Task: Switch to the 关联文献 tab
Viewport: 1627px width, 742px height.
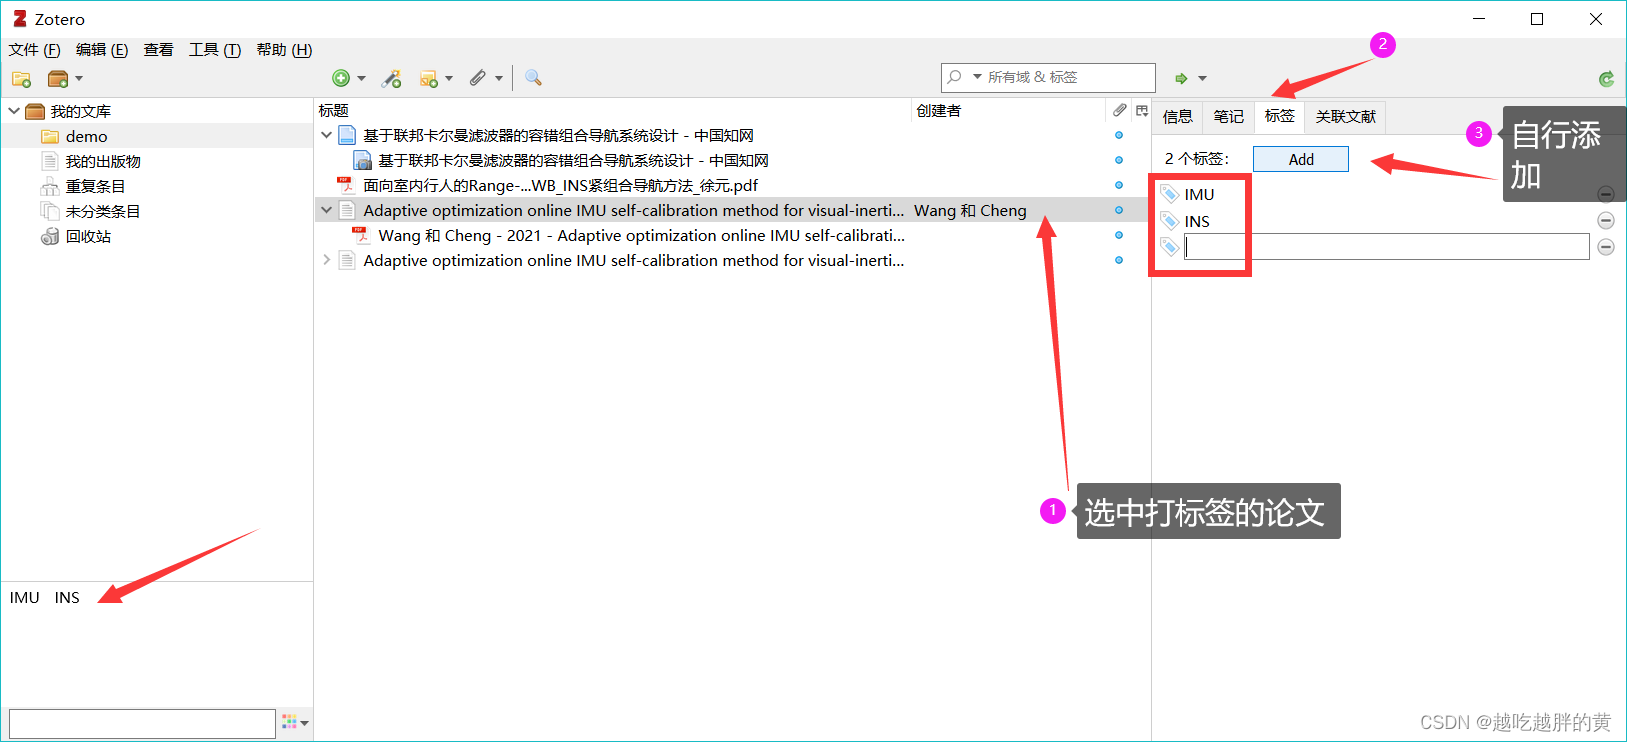Action: click(x=1346, y=117)
